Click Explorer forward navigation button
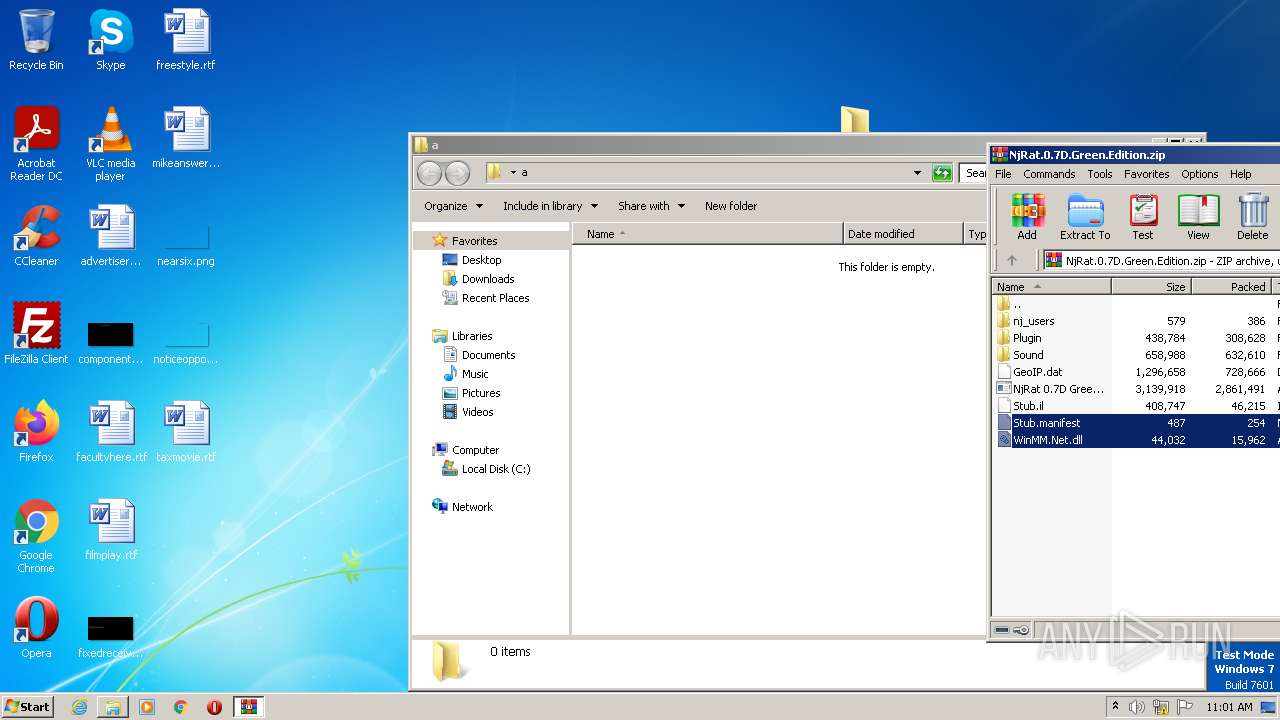1280x720 pixels. pyautogui.click(x=457, y=173)
